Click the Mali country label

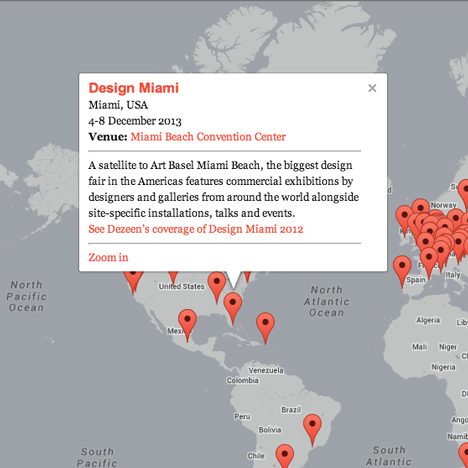click(420, 347)
